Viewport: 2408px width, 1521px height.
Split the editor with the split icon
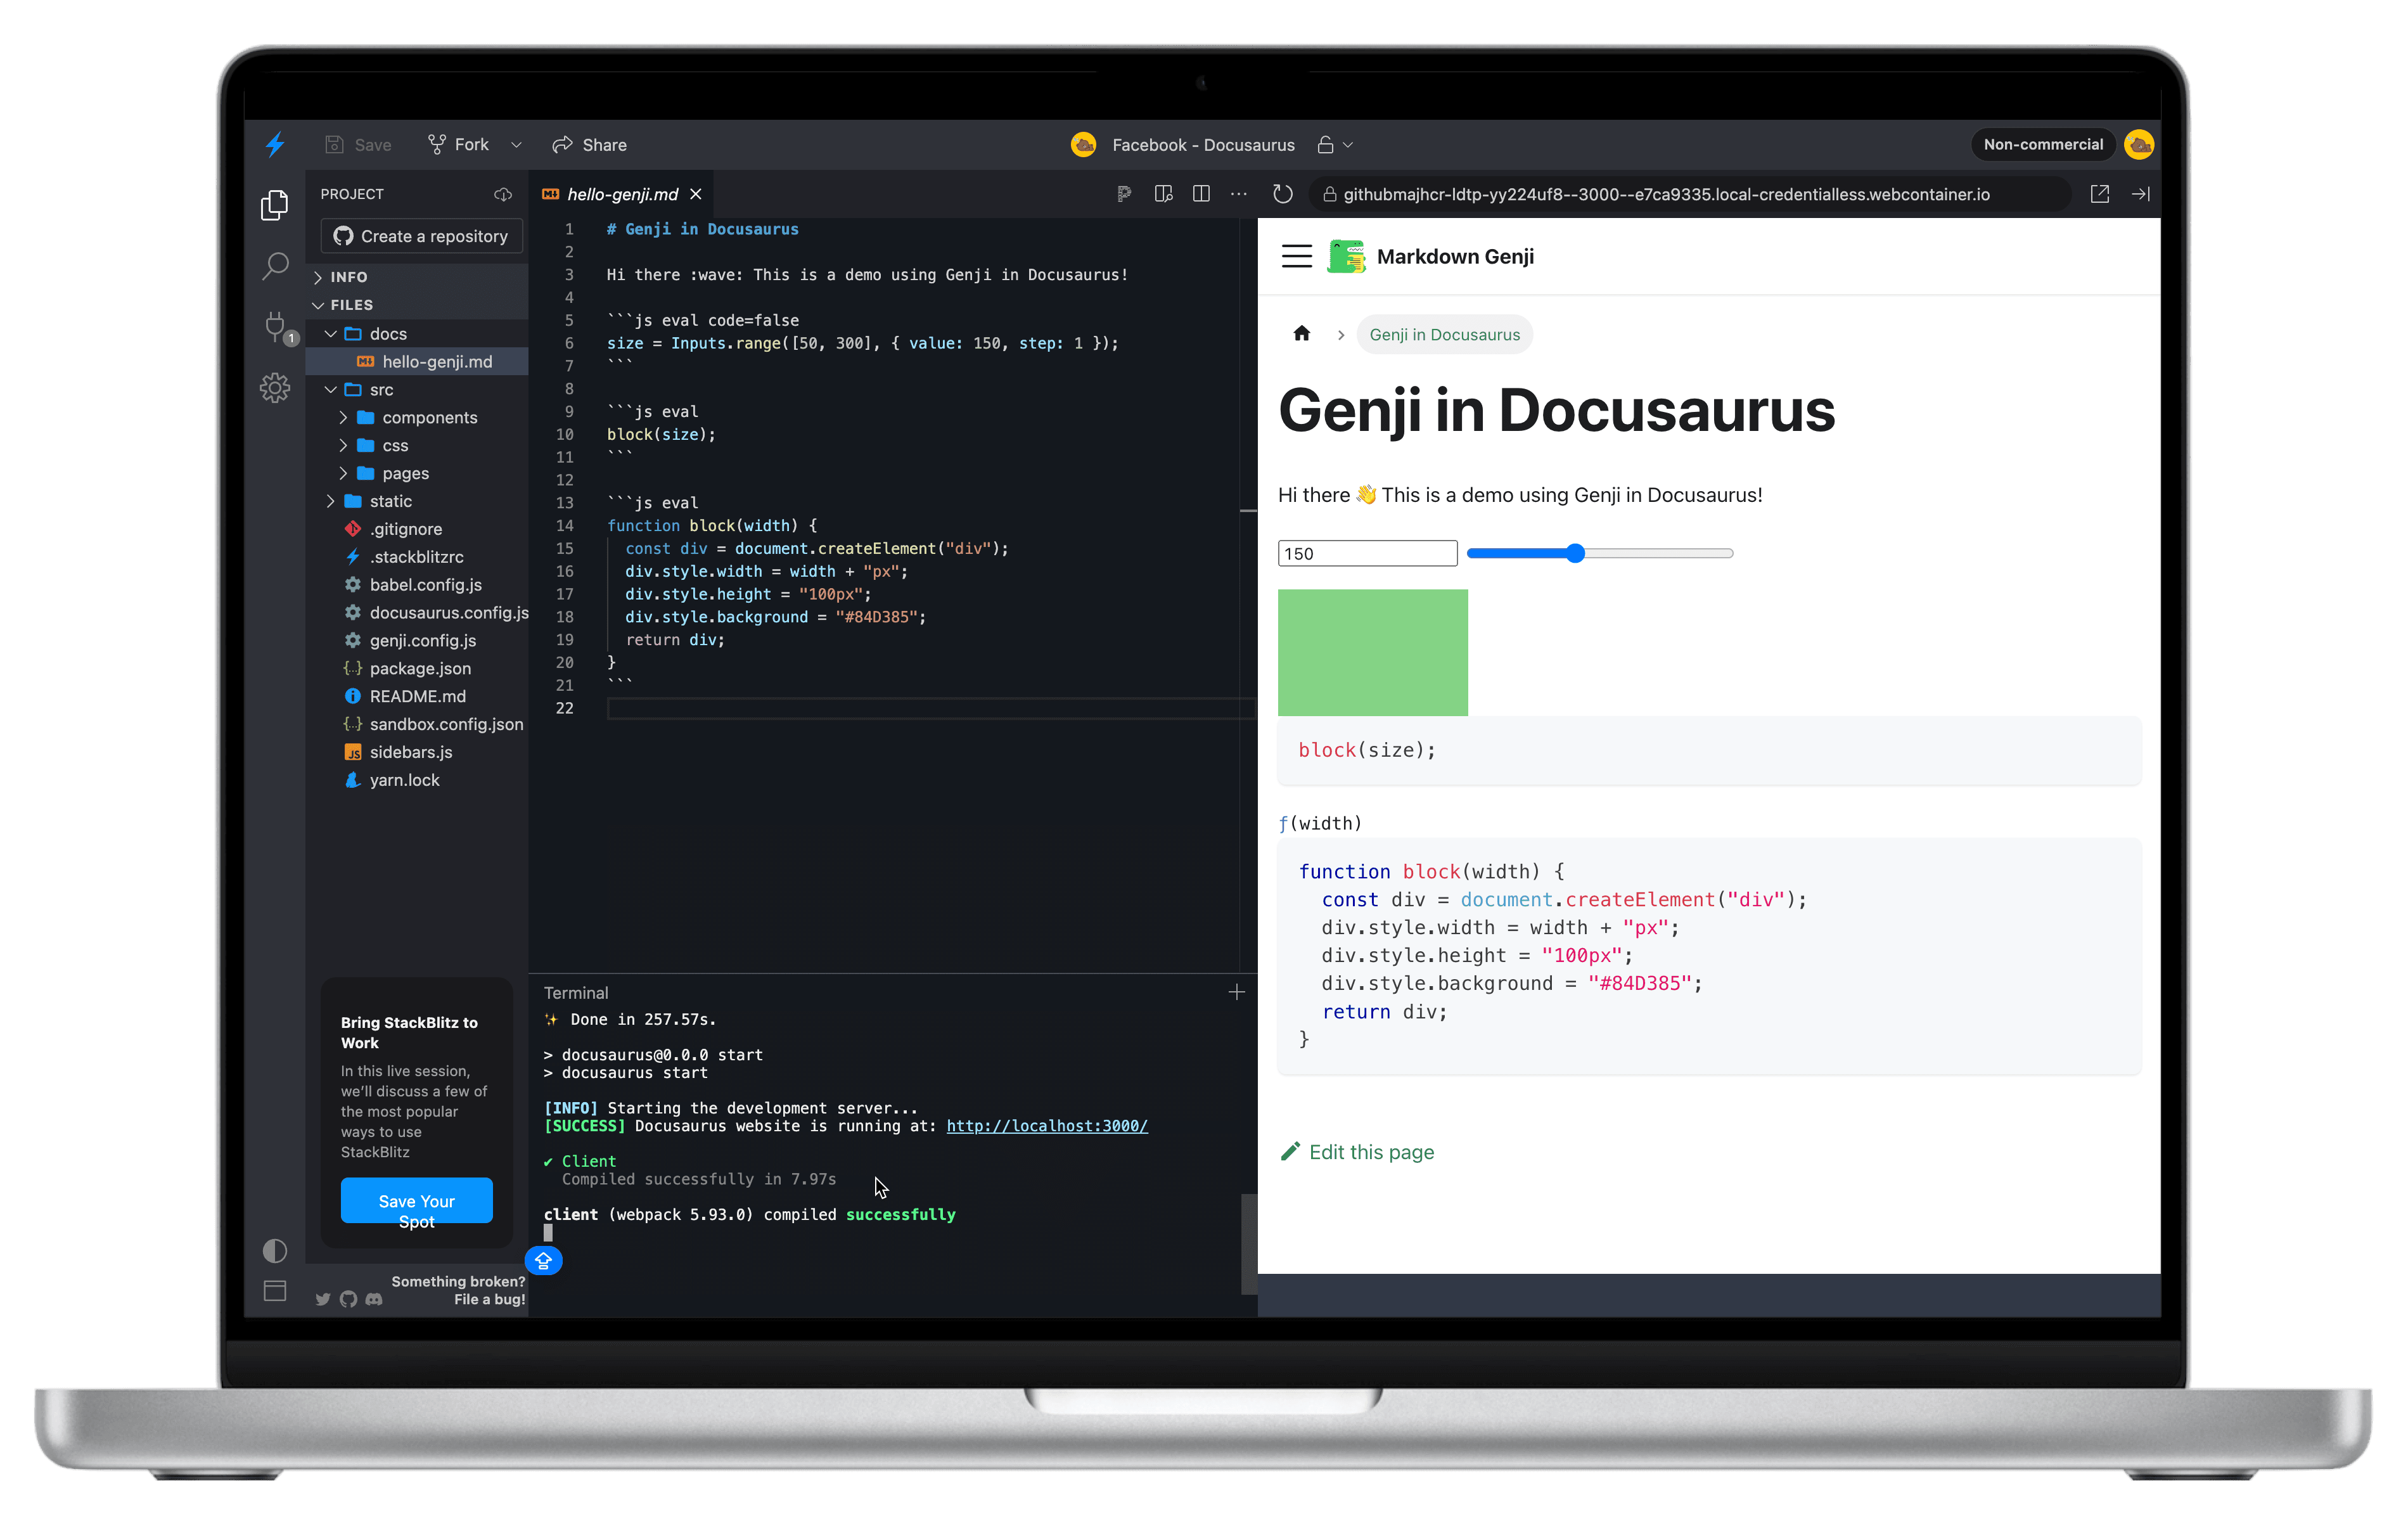1201,194
